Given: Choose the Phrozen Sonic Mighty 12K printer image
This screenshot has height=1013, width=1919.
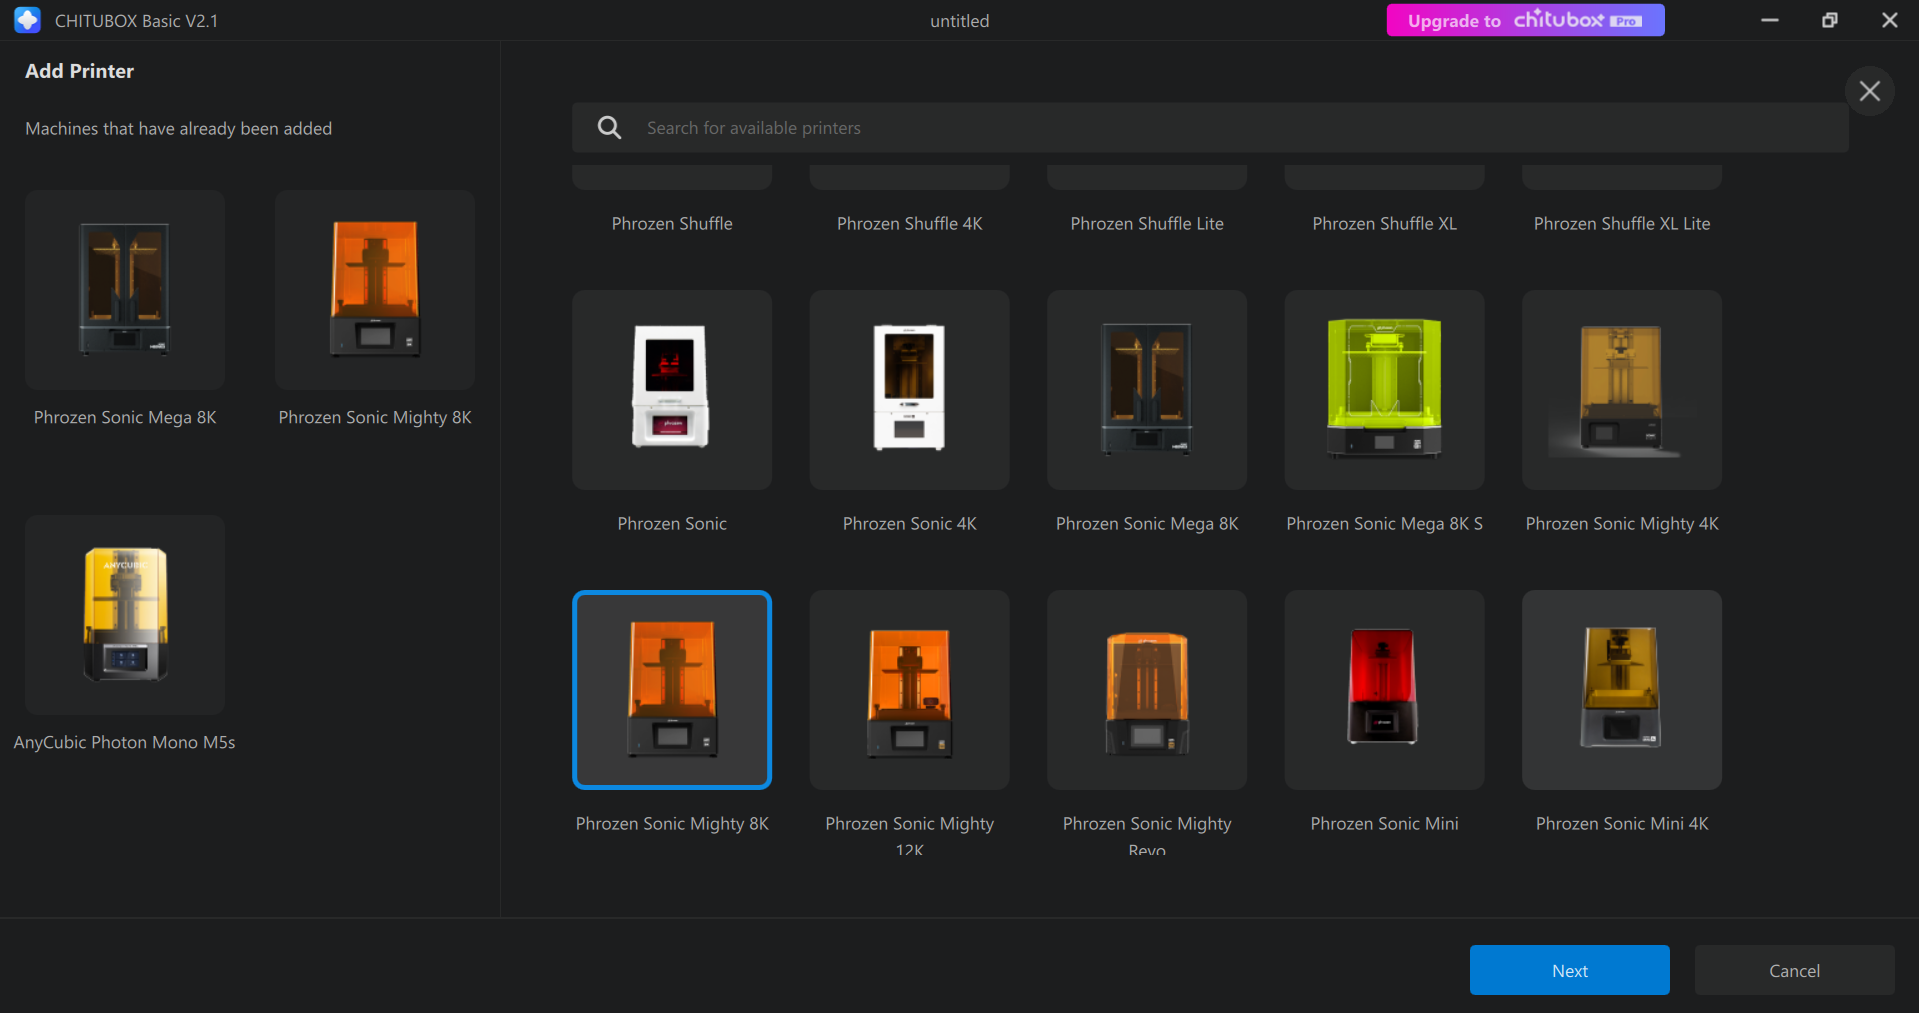Looking at the screenshot, I should click(x=909, y=690).
